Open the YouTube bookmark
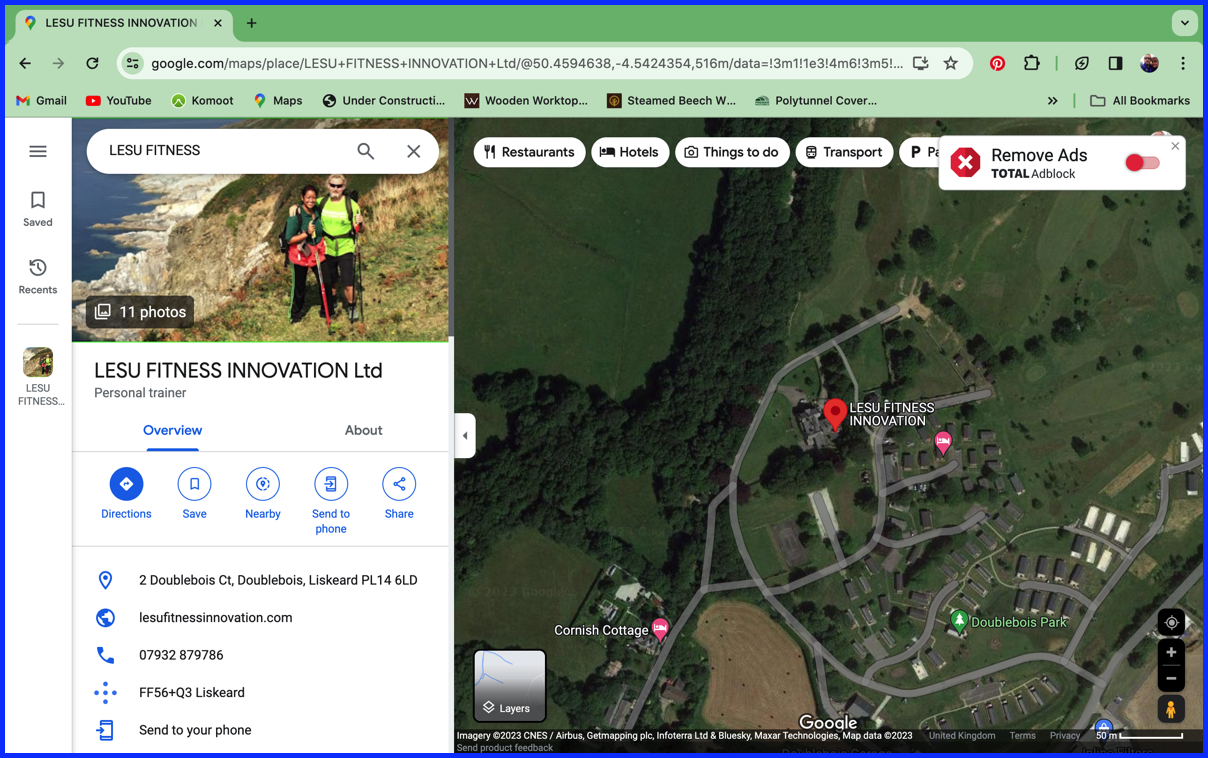 (119, 100)
